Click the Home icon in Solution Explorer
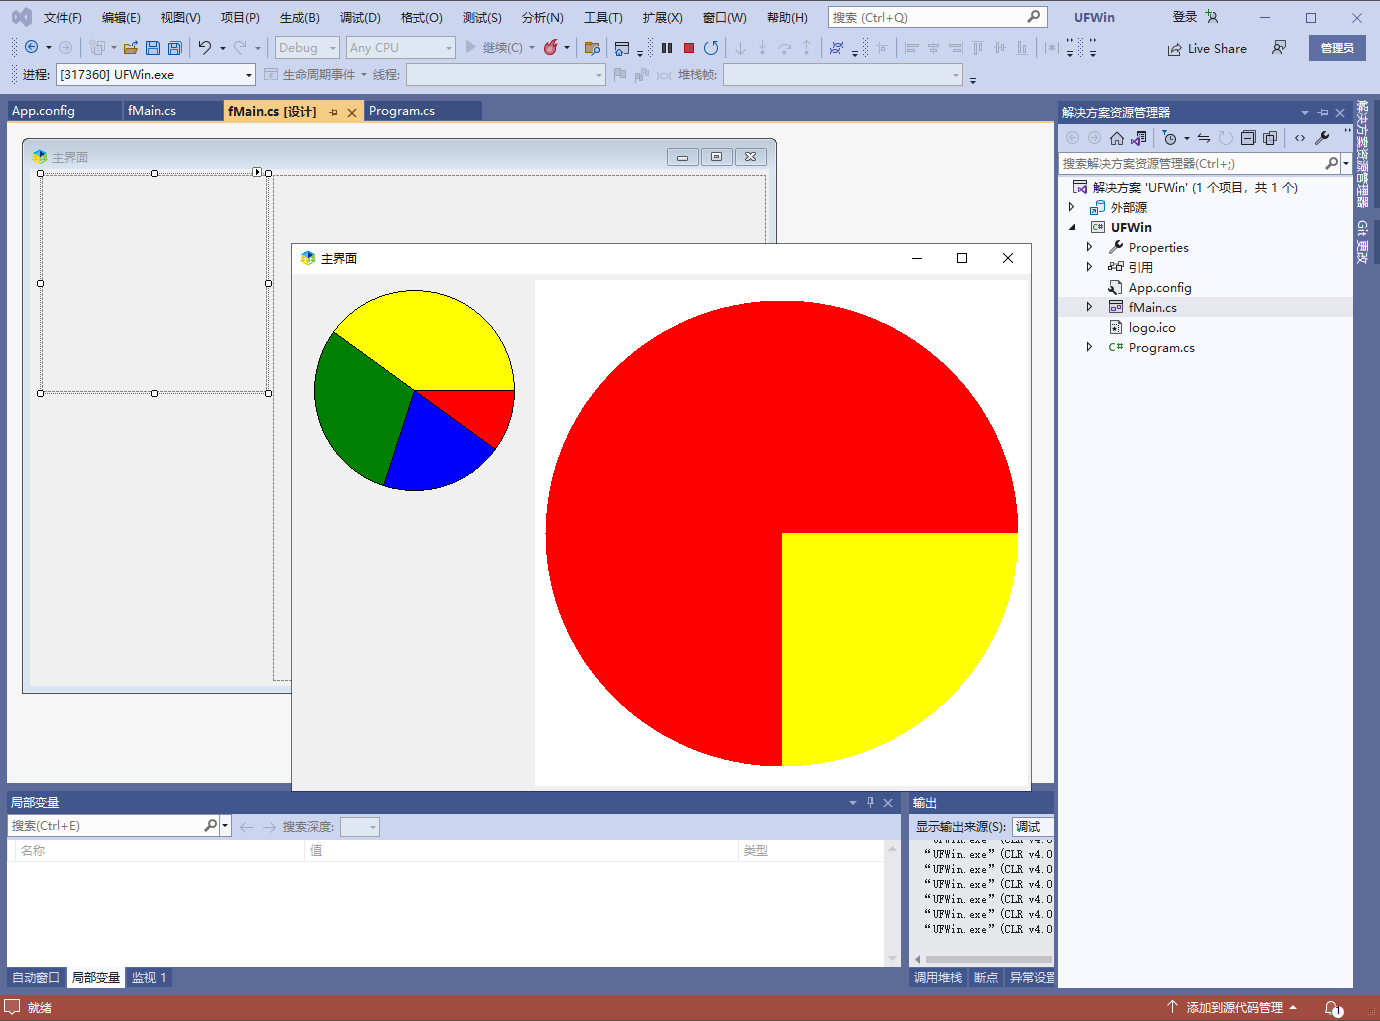Viewport: 1380px width, 1021px height. click(1117, 138)
